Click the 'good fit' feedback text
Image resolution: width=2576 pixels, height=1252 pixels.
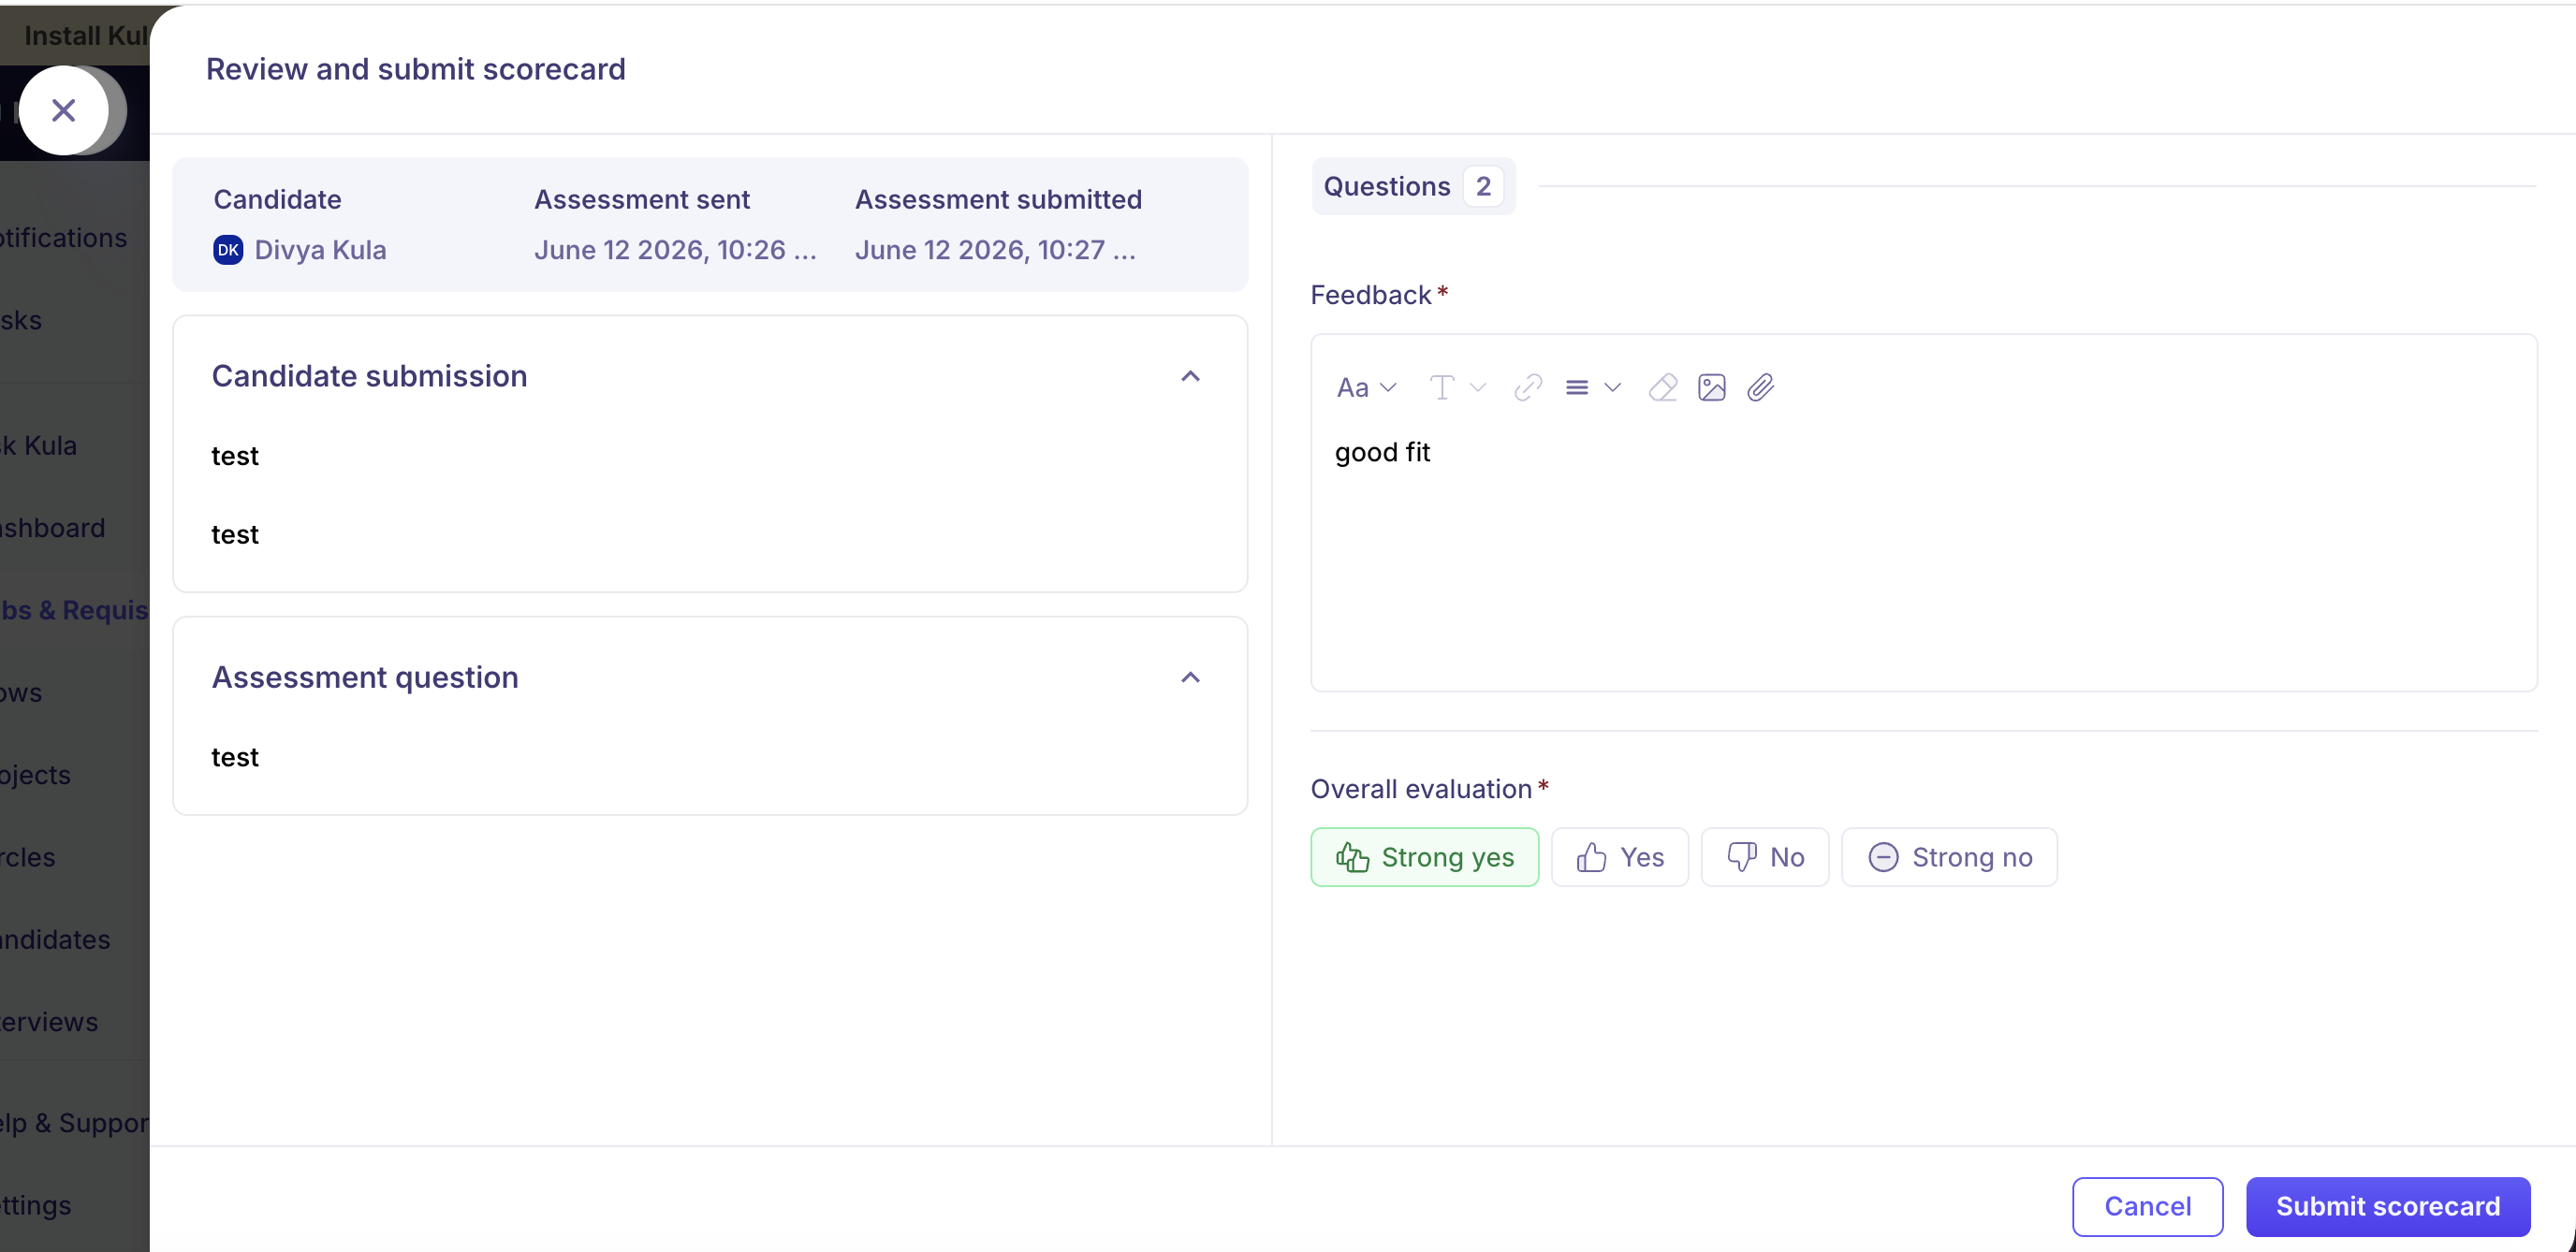(x=1382, y=452)
